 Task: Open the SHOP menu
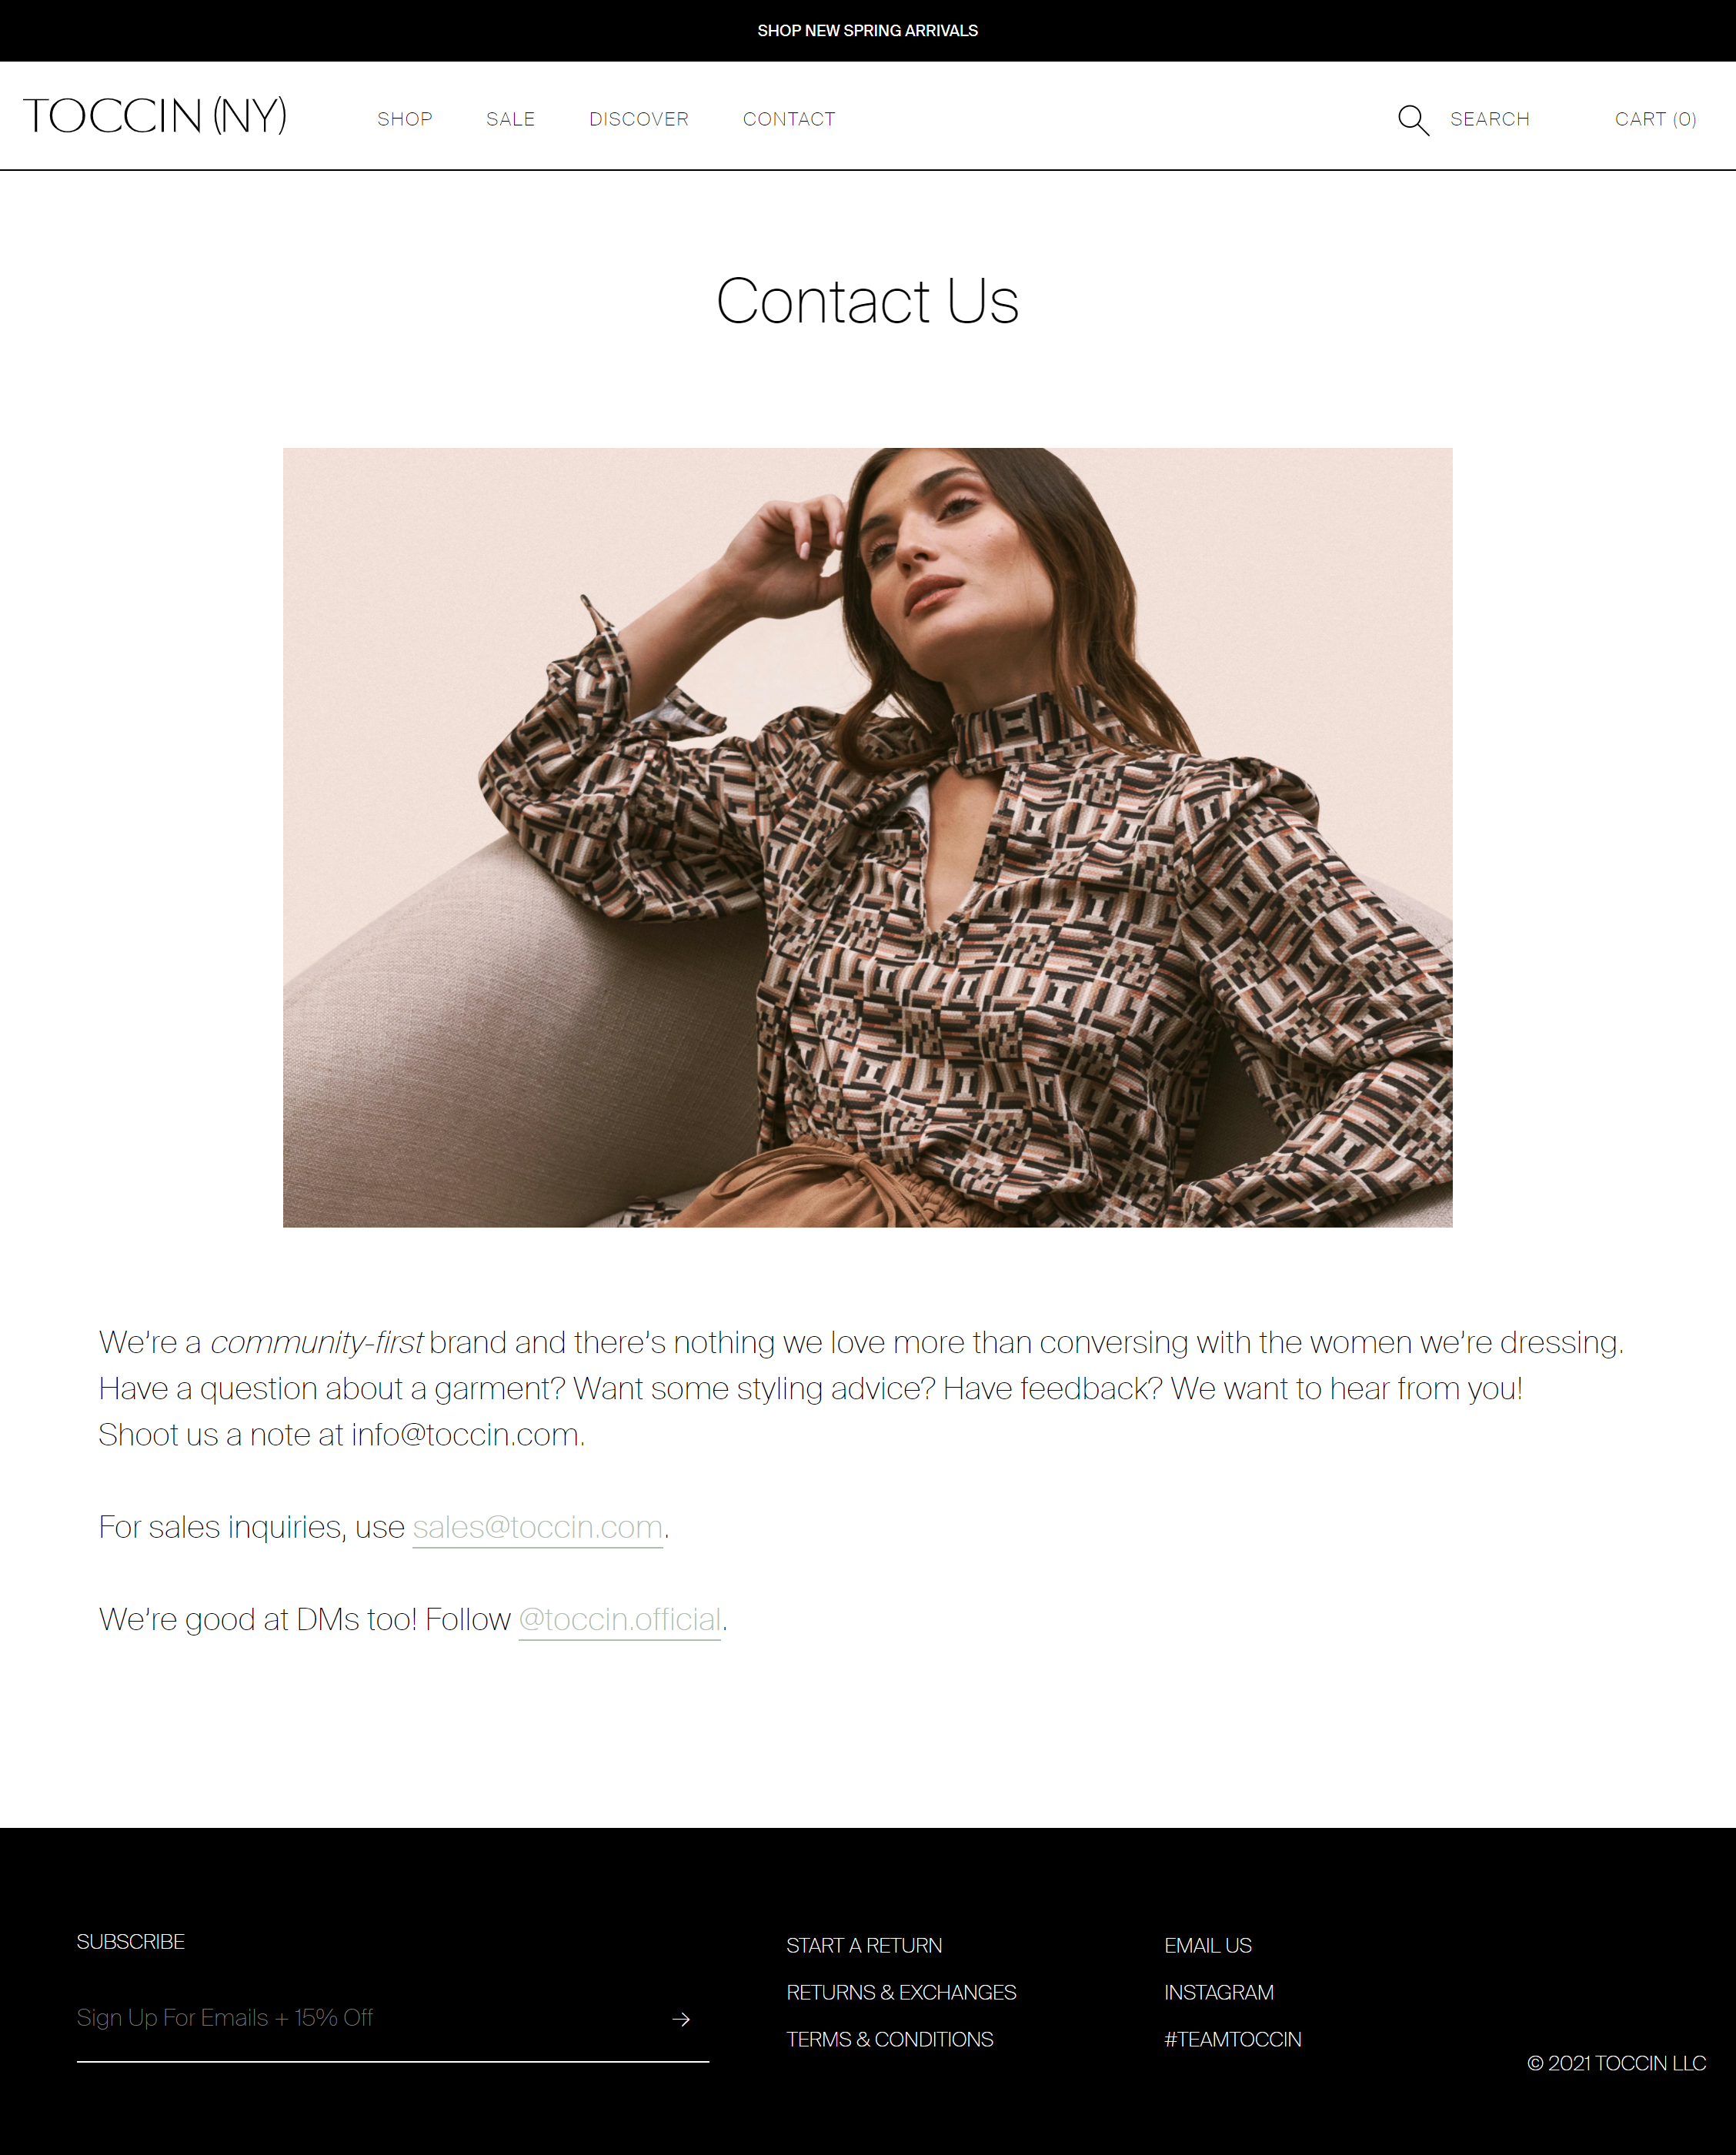[405, 119]
